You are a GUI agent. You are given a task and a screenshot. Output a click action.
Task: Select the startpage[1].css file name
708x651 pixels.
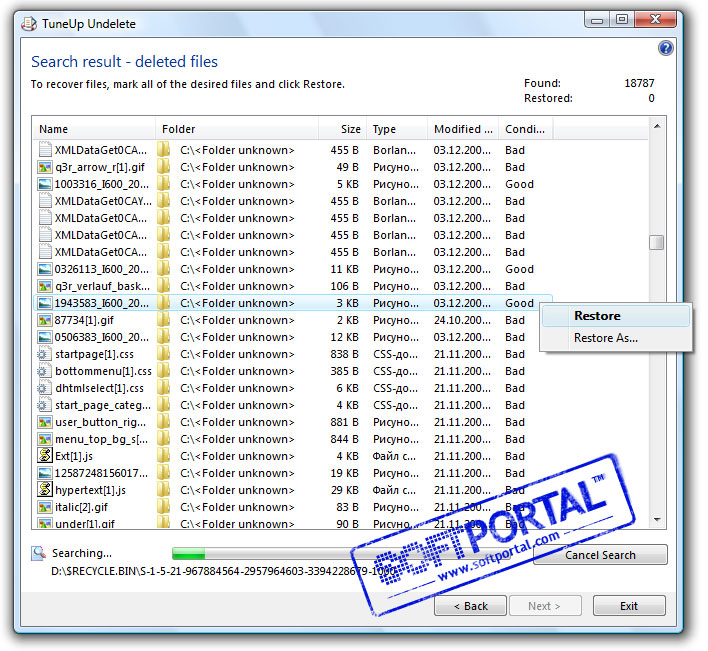coord(94,354)
